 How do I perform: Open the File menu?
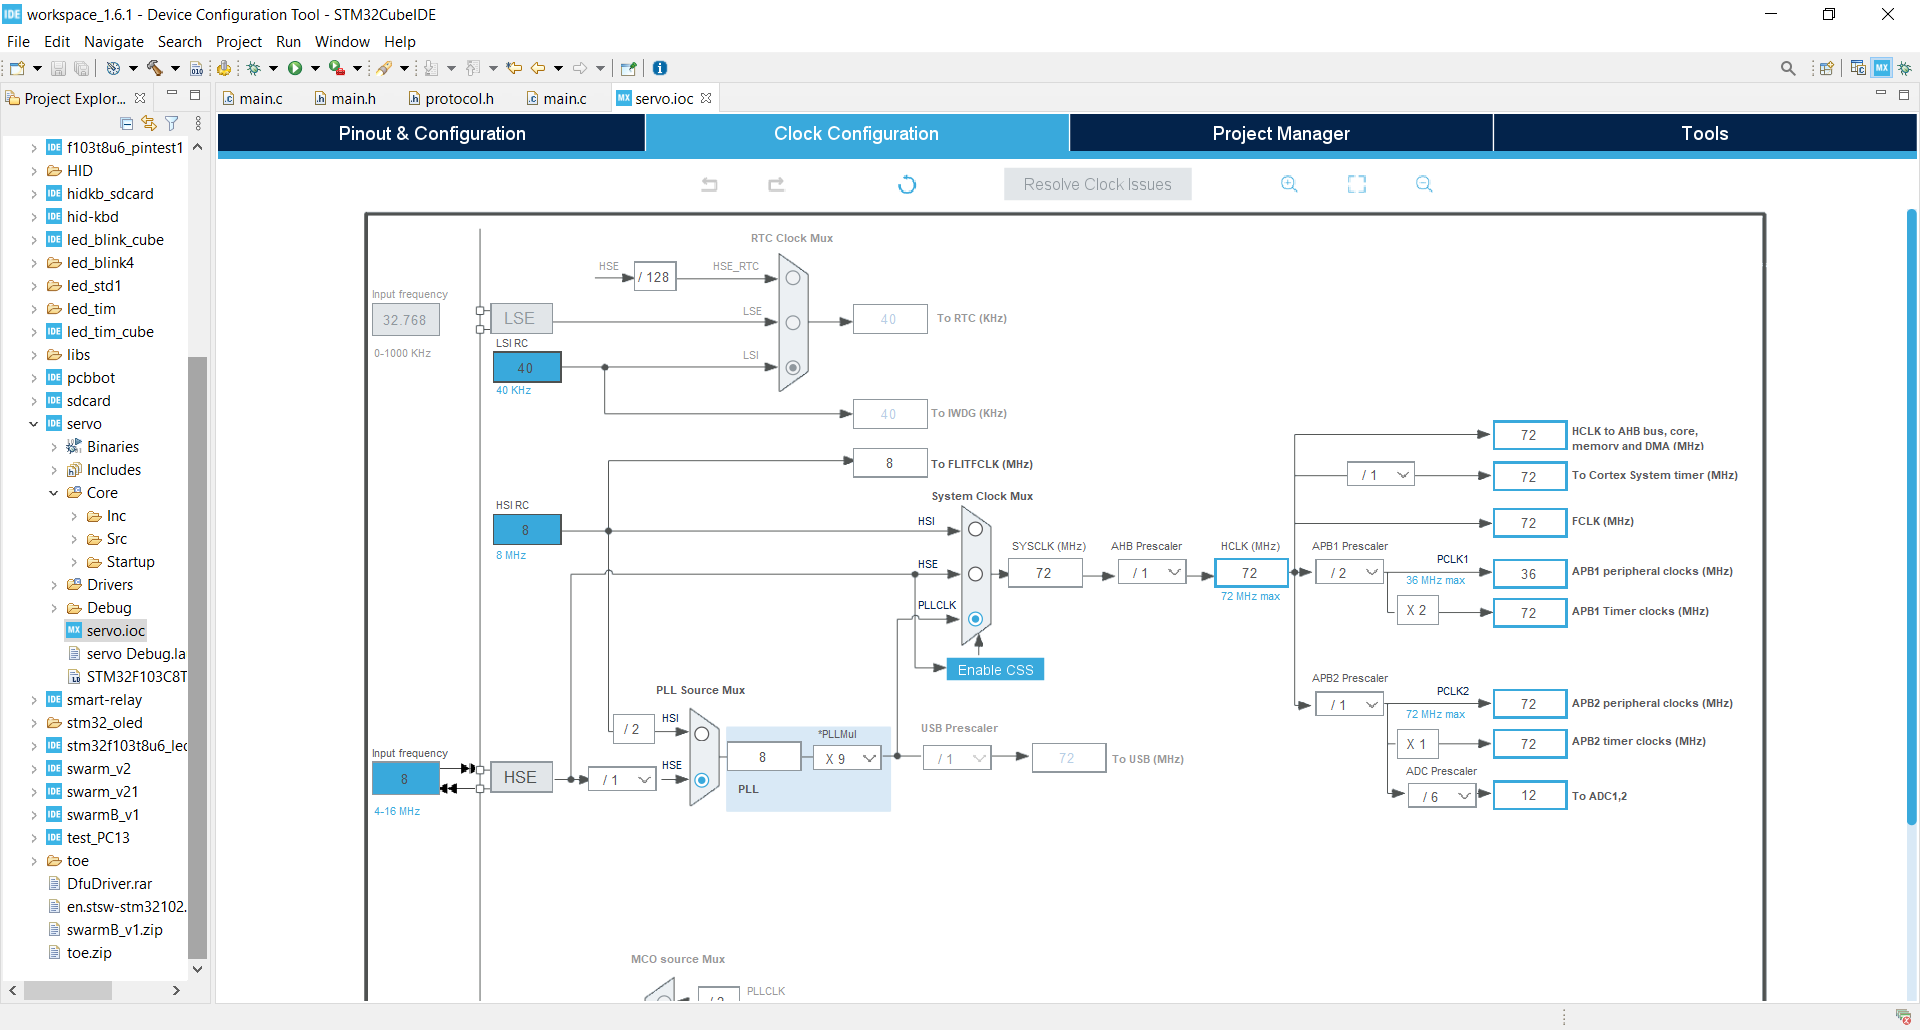click(x=18, y=42)
